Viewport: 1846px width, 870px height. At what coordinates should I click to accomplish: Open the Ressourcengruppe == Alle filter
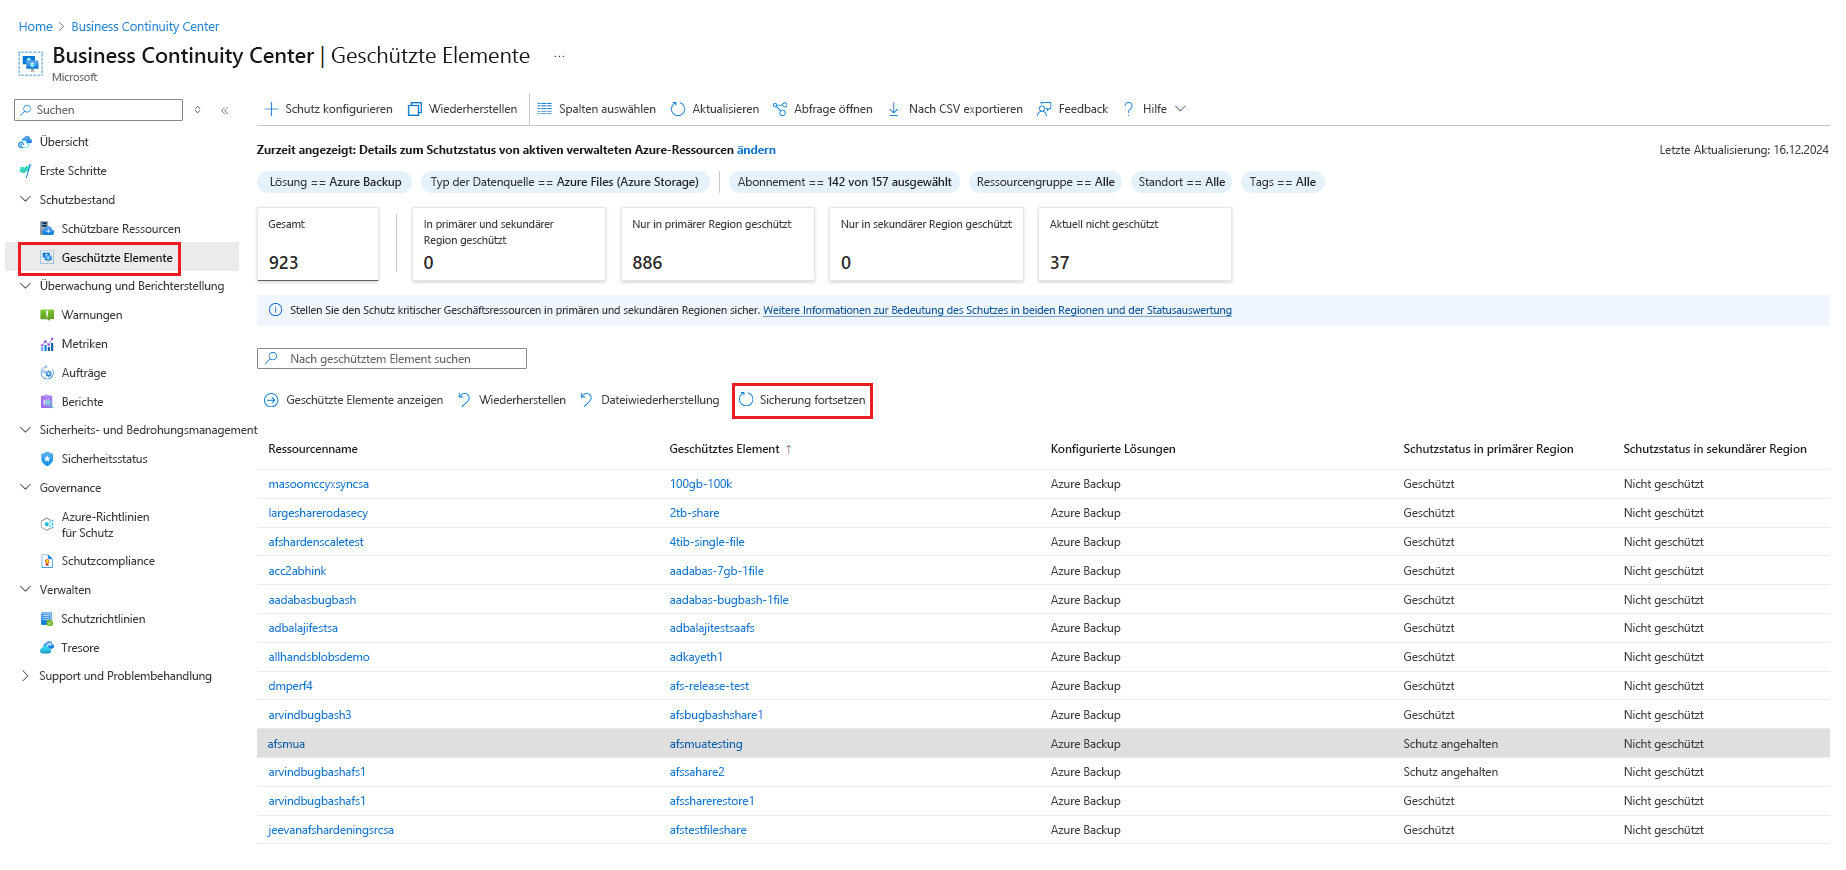coord(1045,182)
